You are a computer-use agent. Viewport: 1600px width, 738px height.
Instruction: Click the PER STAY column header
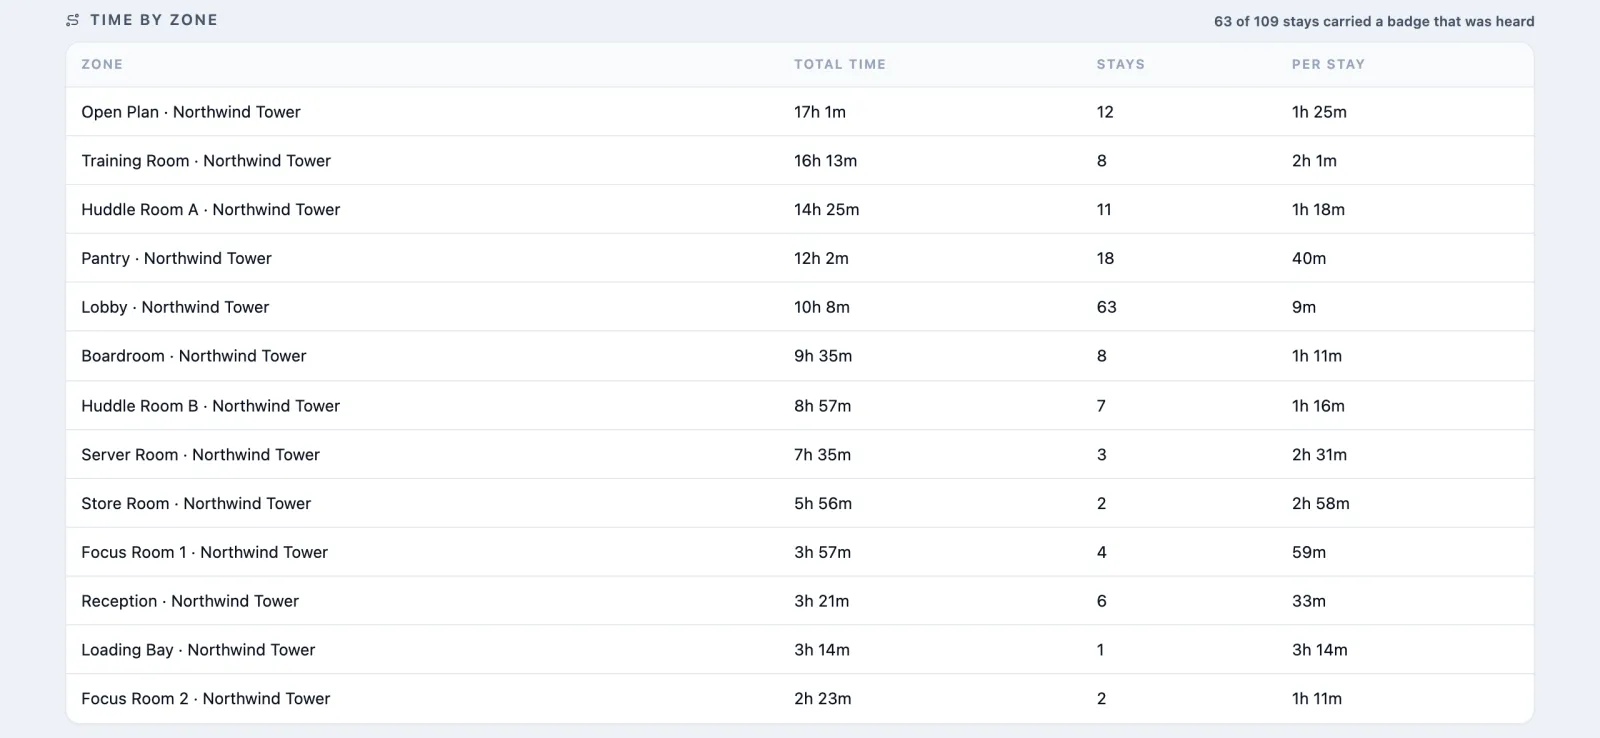pyautogui.click(x=1328, y=64)
